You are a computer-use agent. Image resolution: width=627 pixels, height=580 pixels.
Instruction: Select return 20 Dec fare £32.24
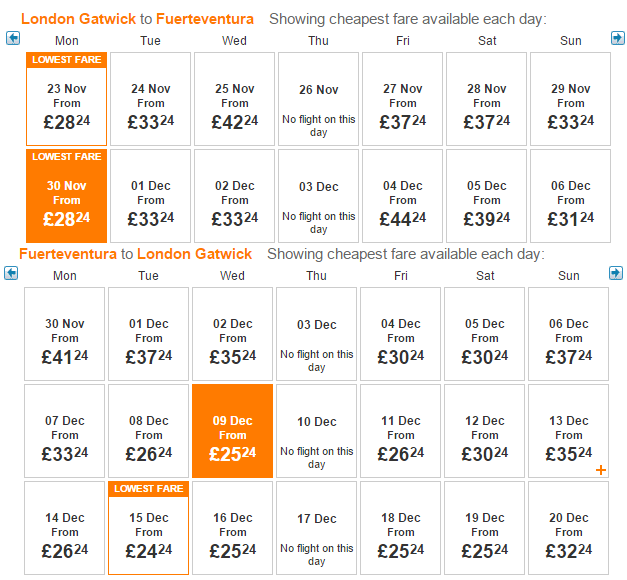568,528
